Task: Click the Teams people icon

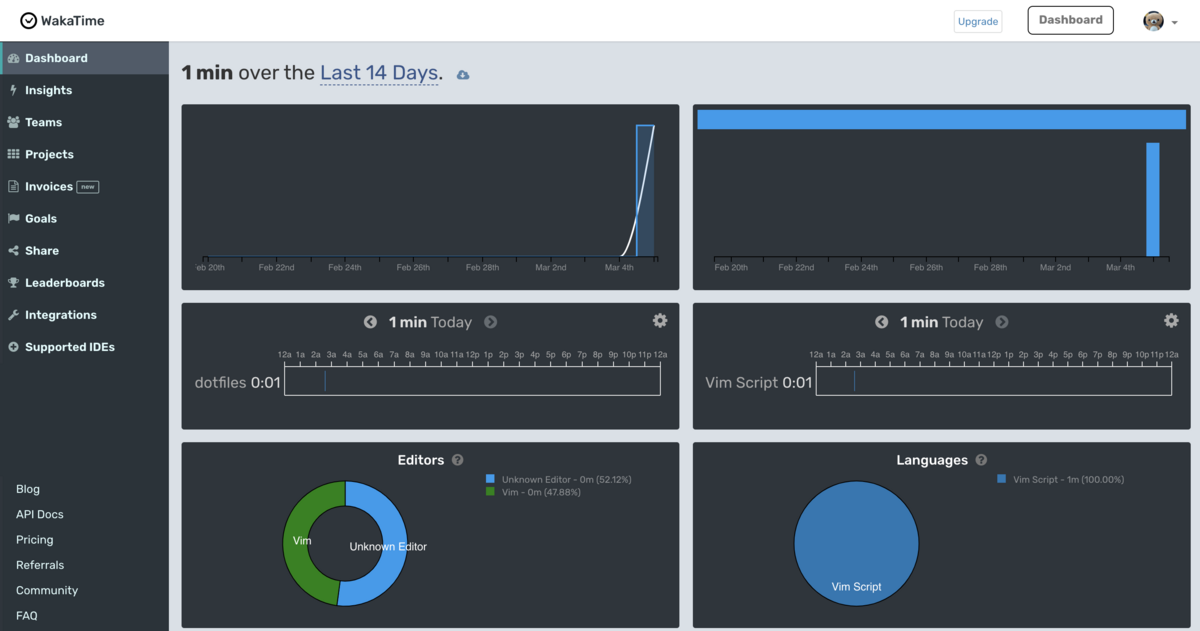Action: (x=13, y=122)
